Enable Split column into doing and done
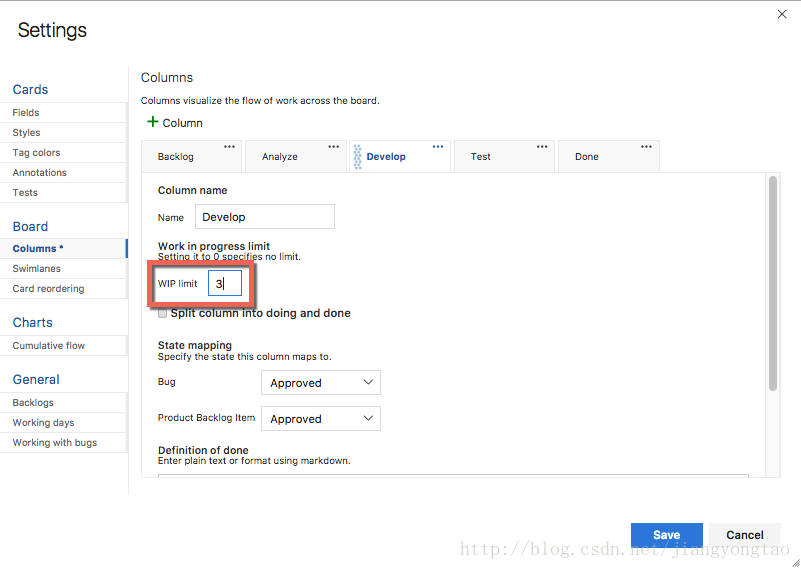The image size is (801, 569). click(162, 314)
